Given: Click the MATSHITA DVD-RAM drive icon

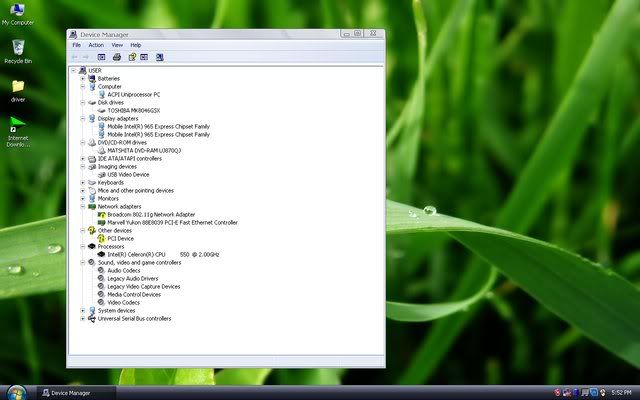Looking at the screenshot, I should [101, 151].
